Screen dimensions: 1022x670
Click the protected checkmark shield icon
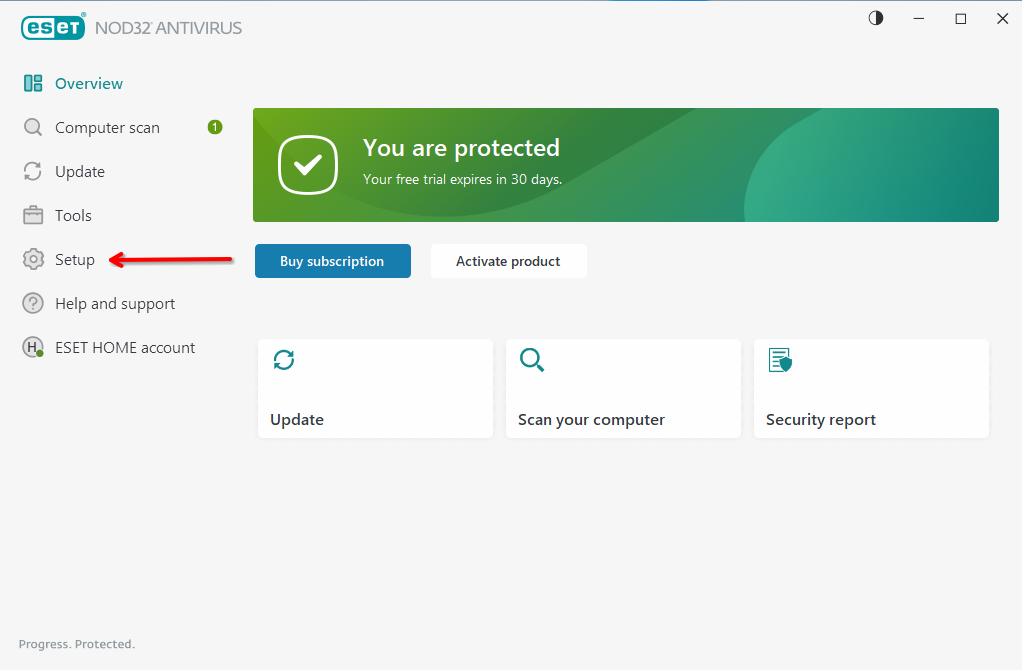(x=308, y=165)
